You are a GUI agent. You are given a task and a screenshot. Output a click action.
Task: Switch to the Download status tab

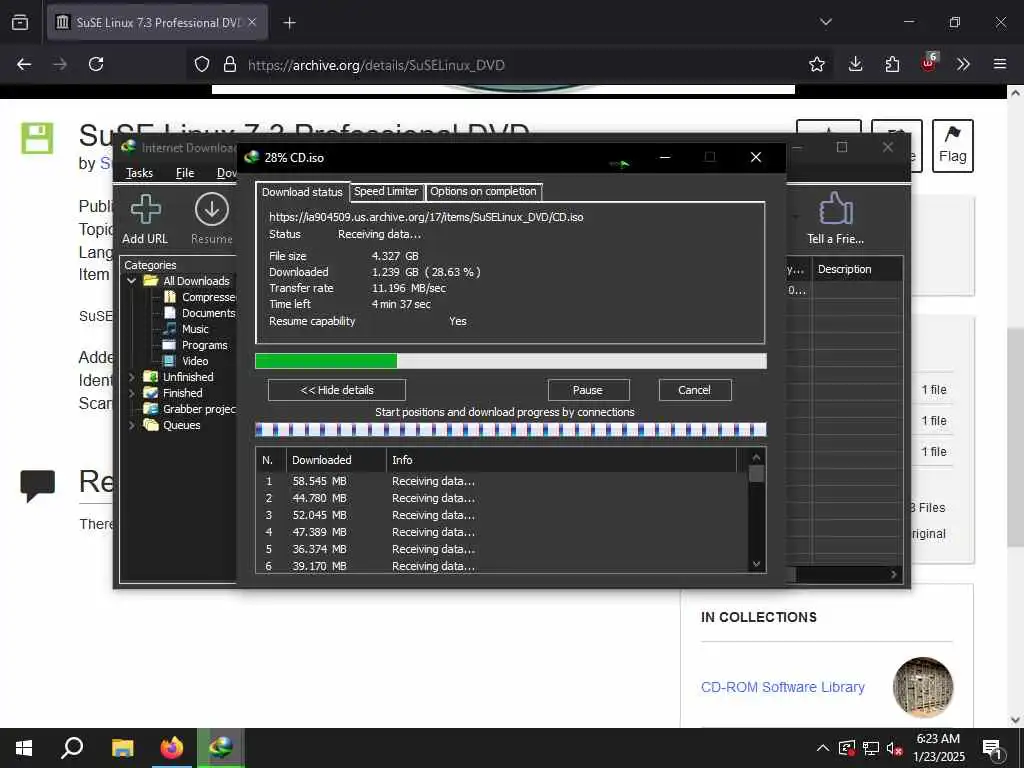coord(302,192)
